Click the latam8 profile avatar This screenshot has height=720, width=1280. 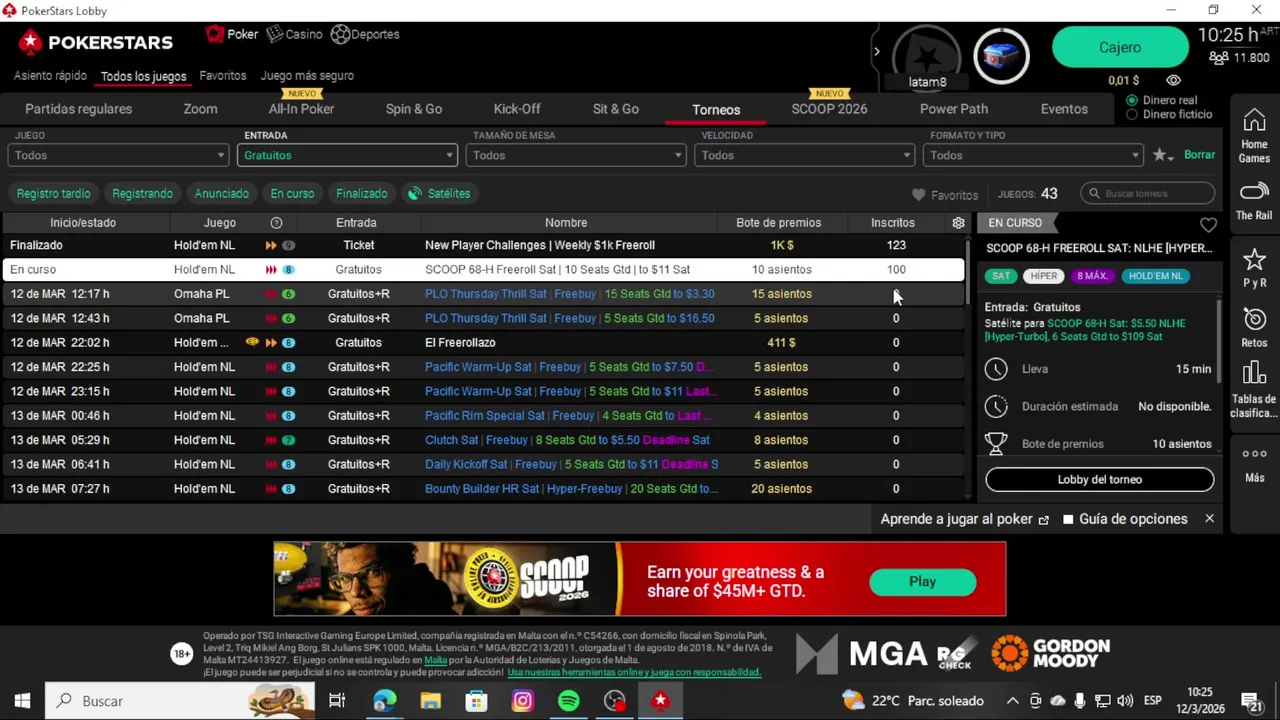(927, 57)
